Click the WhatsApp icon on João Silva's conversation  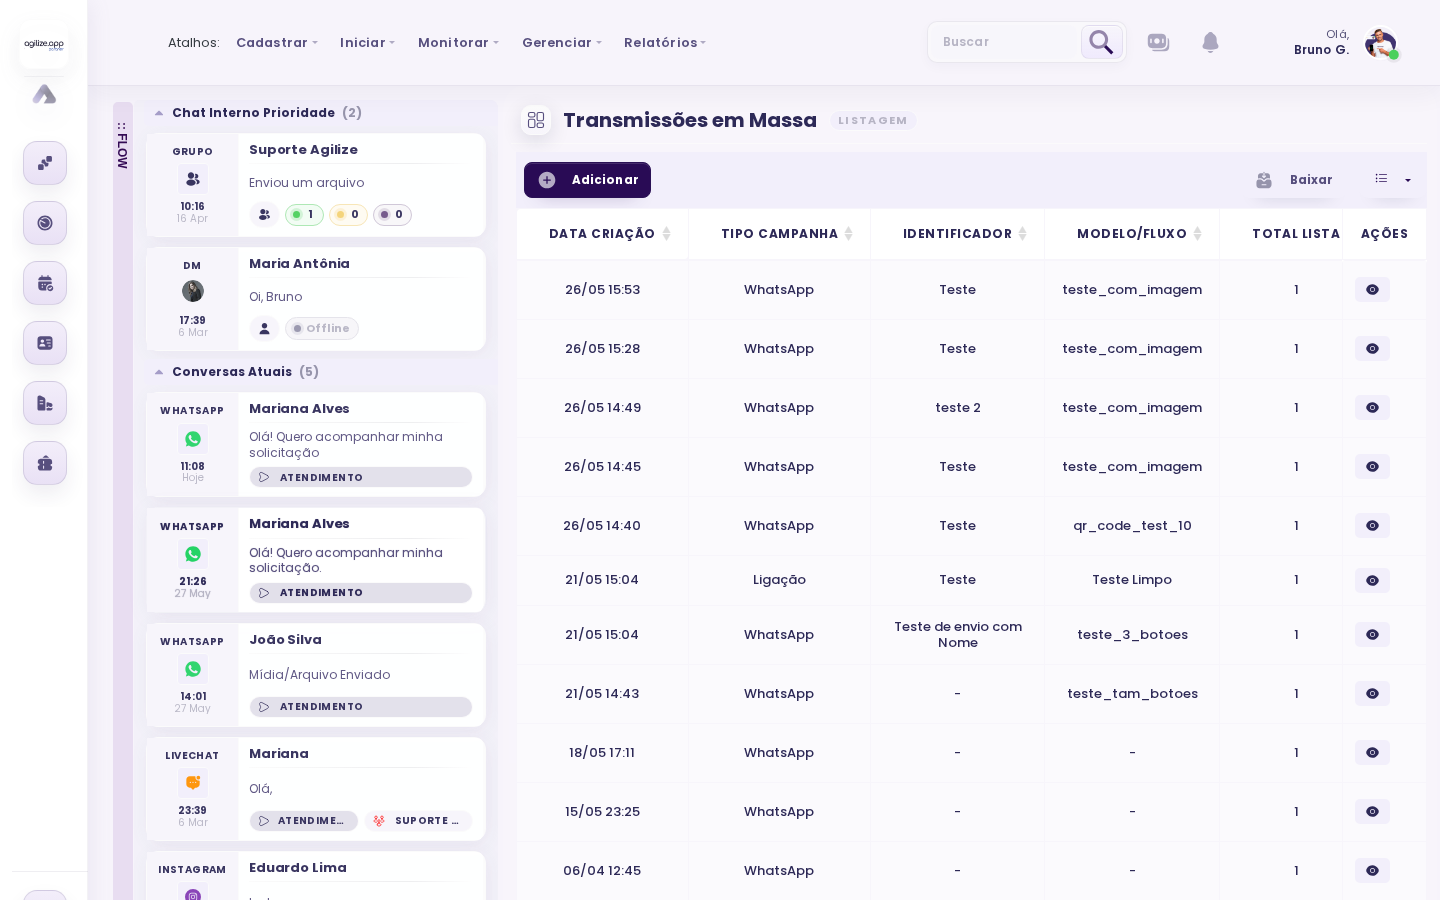point(193,669)
